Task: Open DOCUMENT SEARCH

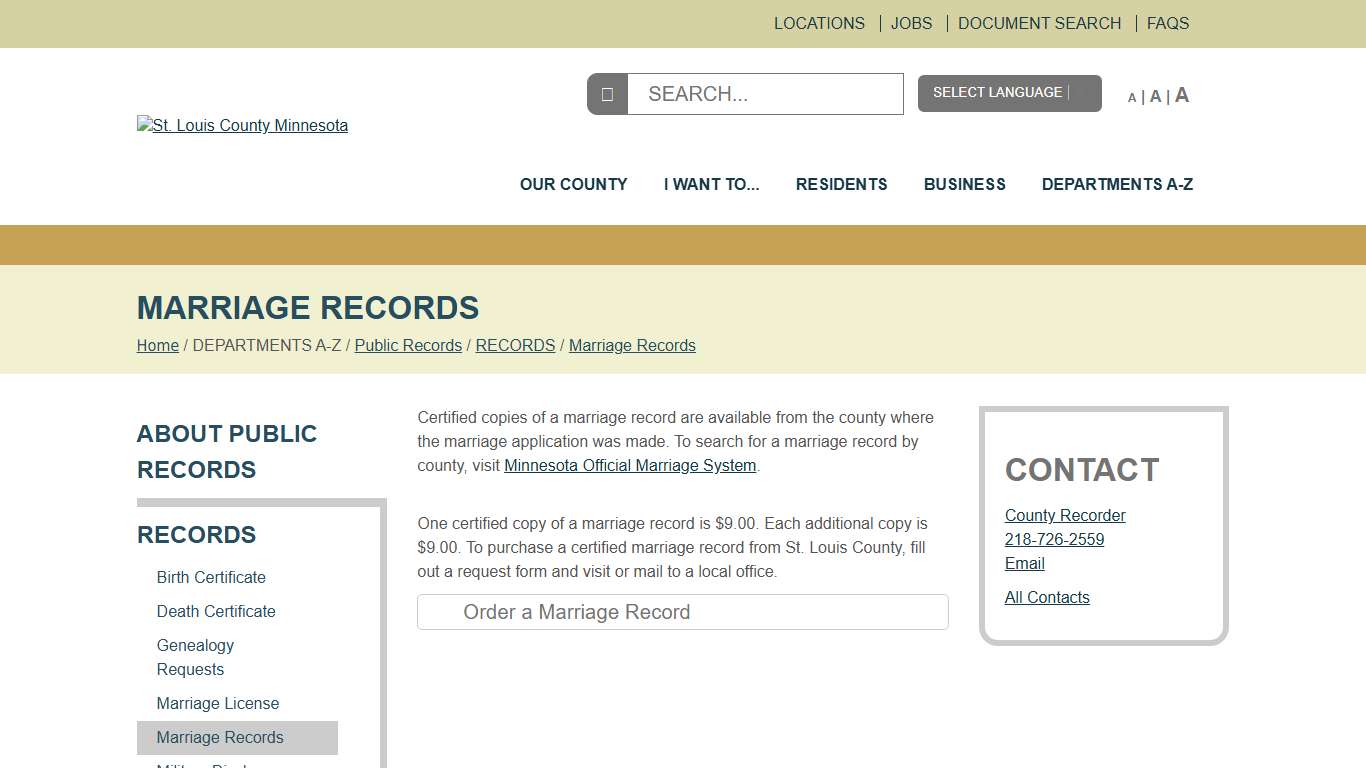Action: point(1039,23)
